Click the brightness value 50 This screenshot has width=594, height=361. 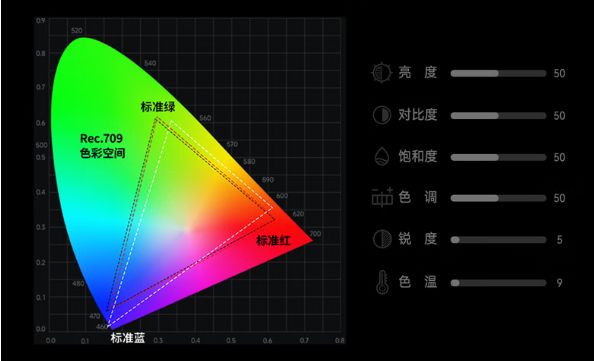pos(559,73)
